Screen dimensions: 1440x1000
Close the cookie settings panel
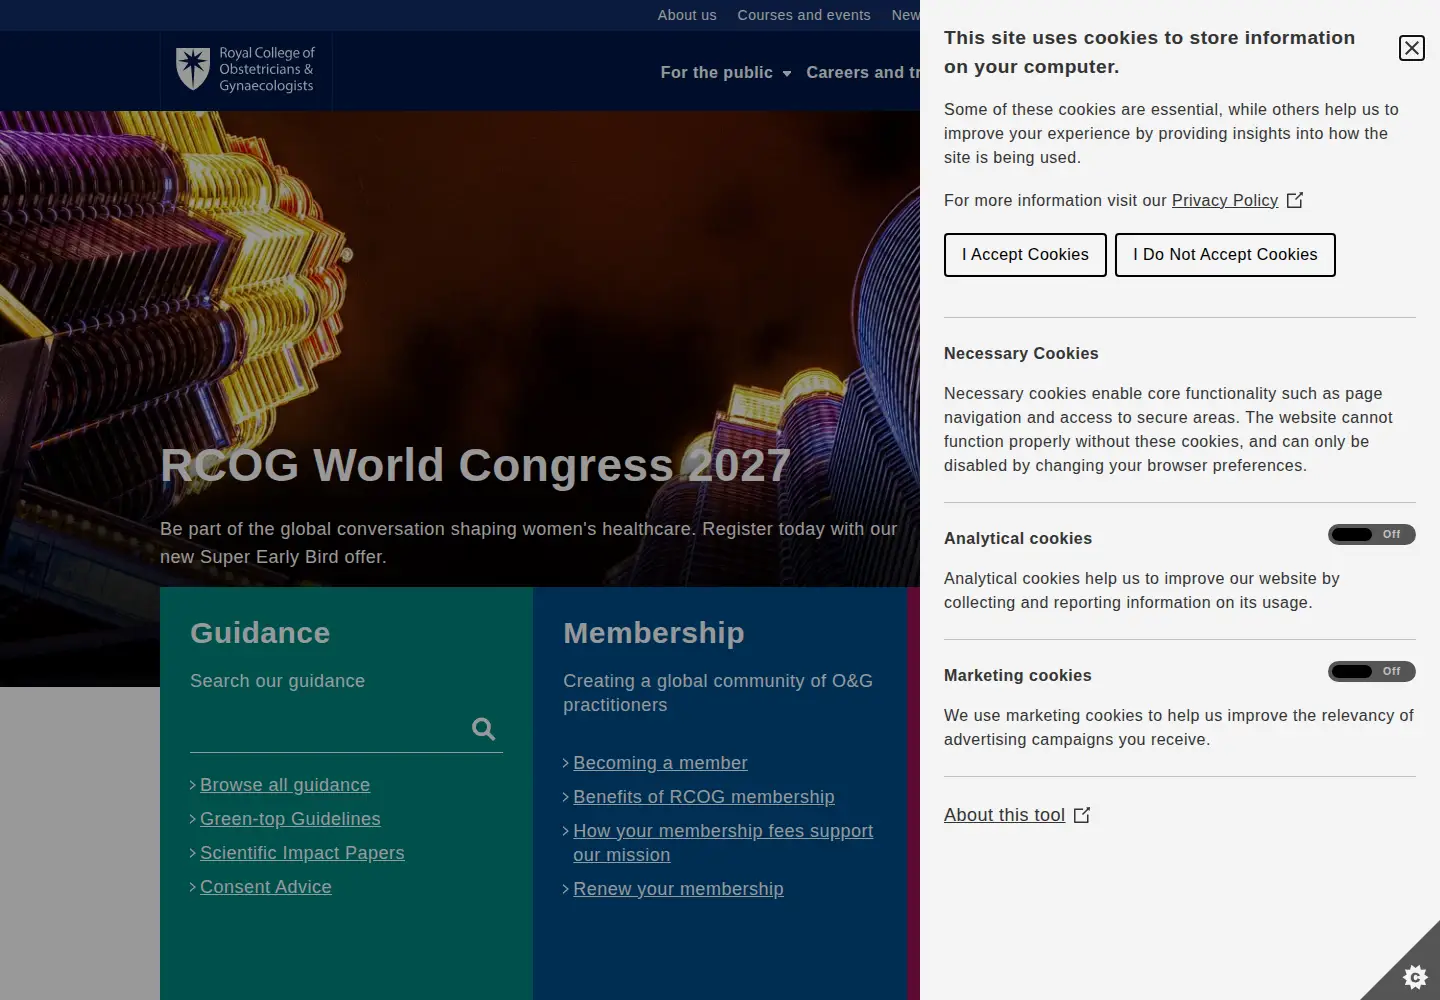(x=1411, y=48)
